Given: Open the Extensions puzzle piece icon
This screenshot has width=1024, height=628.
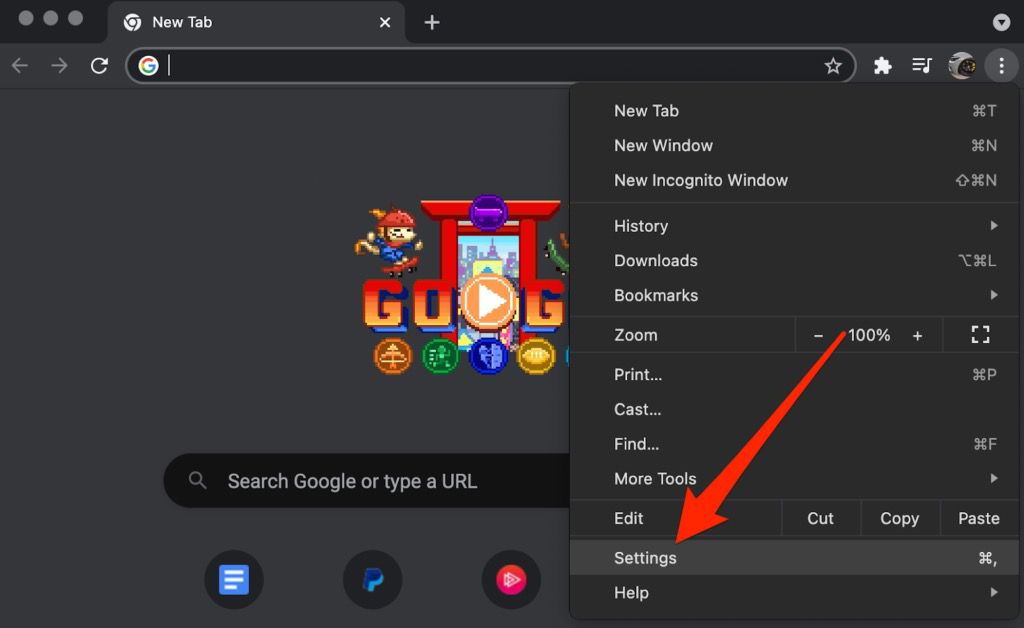Looking at the screenshot, I should [x=882, y=65].
